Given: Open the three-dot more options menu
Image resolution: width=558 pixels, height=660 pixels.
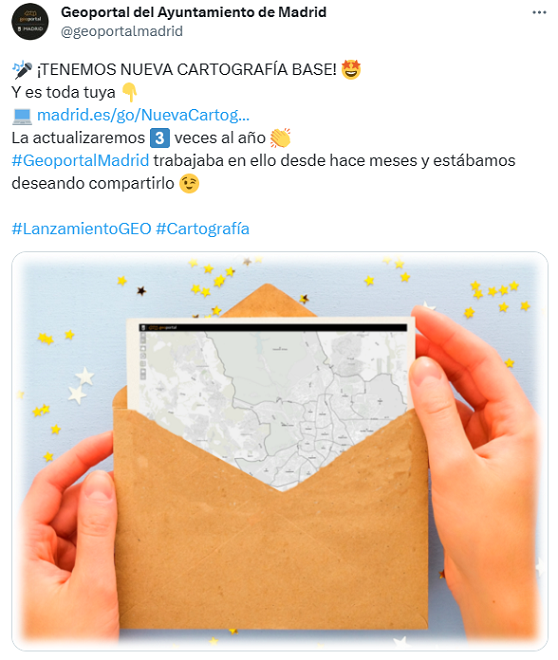Looking at the screenshot, I should (539, 13).
